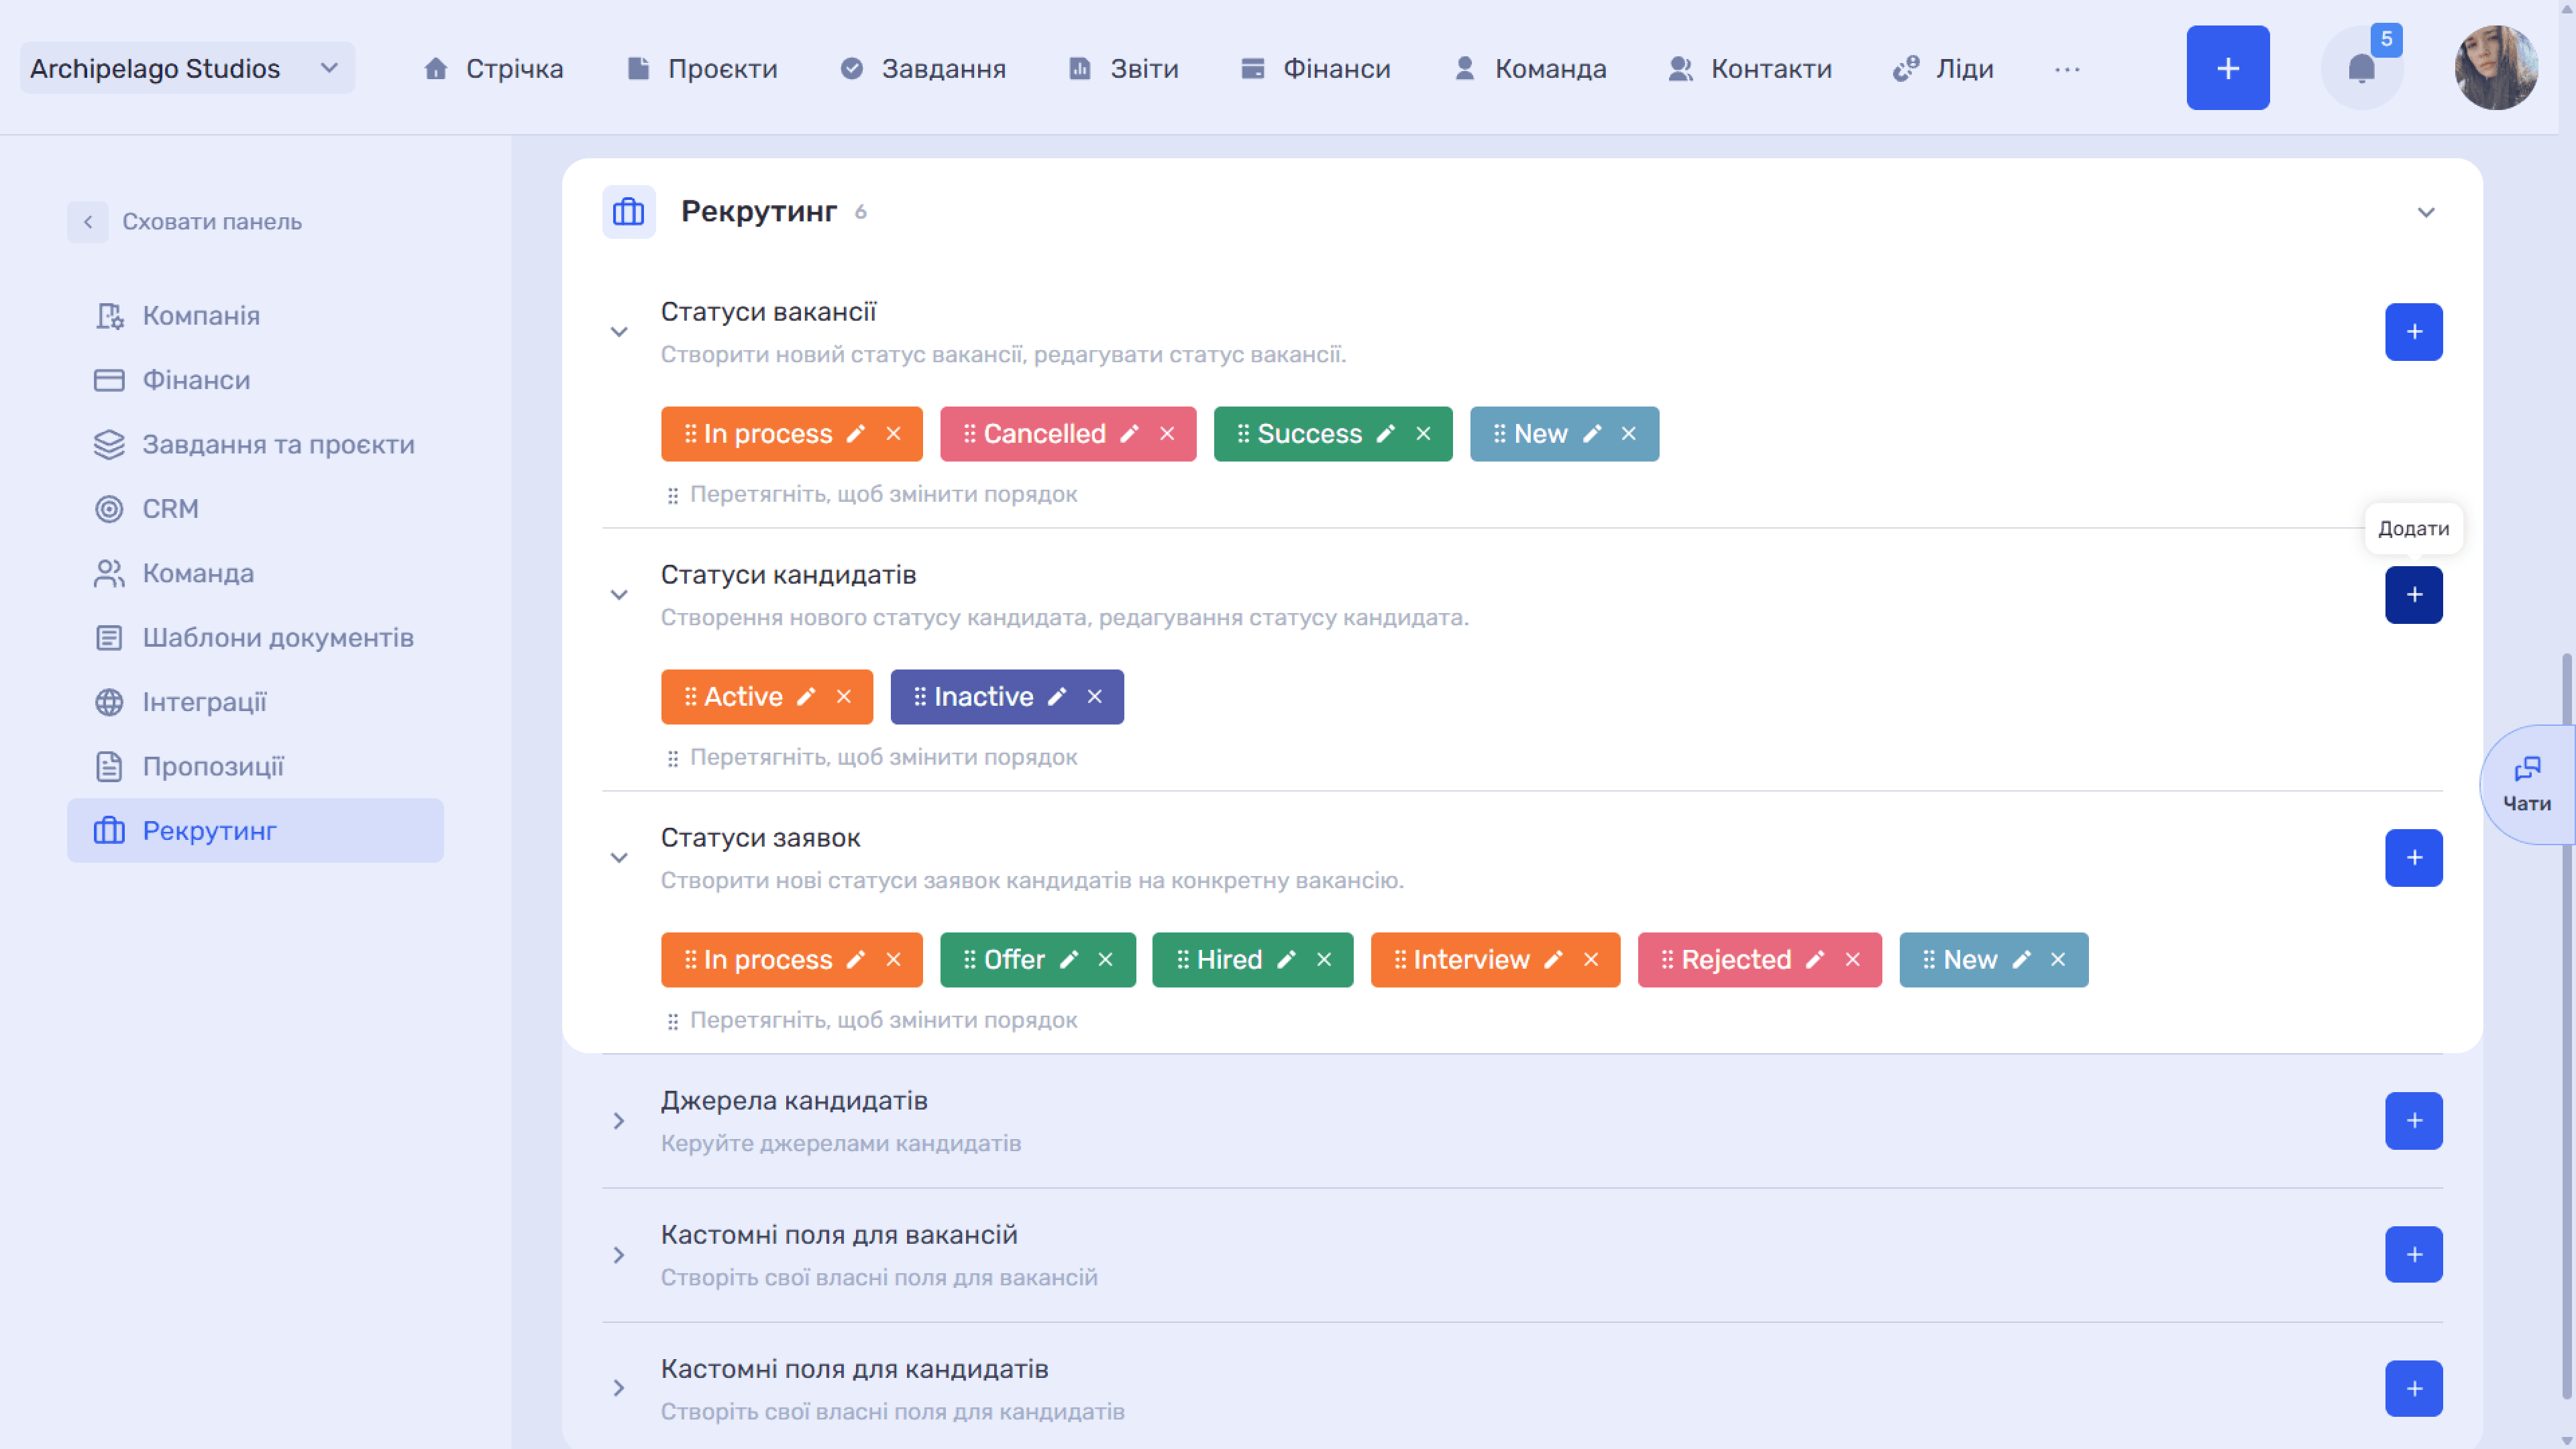2576x1449 pixels.
Task: Click the notifications bell icon
Action: pos(2362,68)
